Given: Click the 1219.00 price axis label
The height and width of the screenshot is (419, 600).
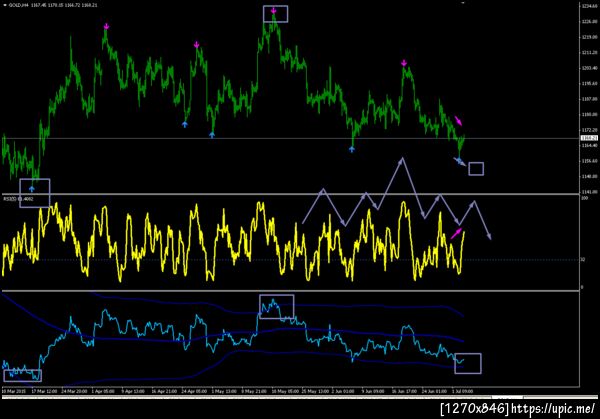Looking at the screenshot, I should tap(590, 37).
